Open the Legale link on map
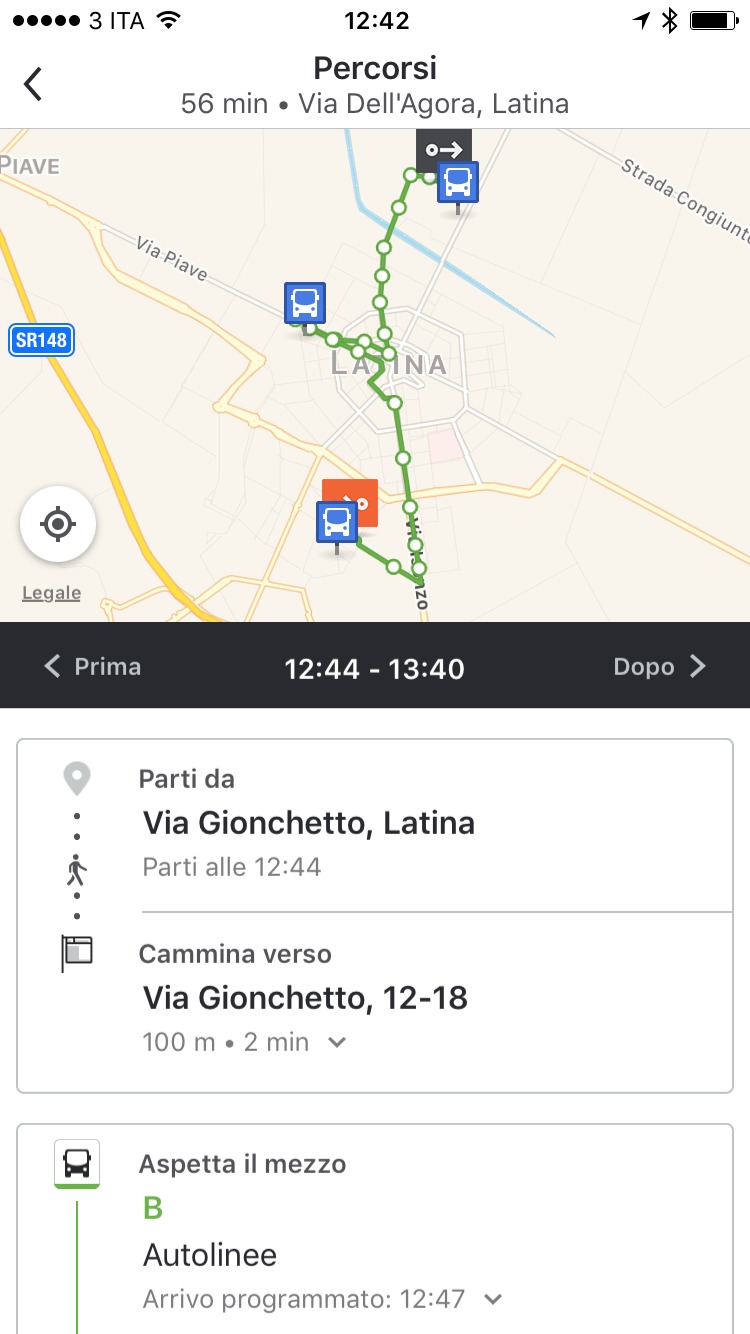The image size is (750, 1334). [51, 593]
